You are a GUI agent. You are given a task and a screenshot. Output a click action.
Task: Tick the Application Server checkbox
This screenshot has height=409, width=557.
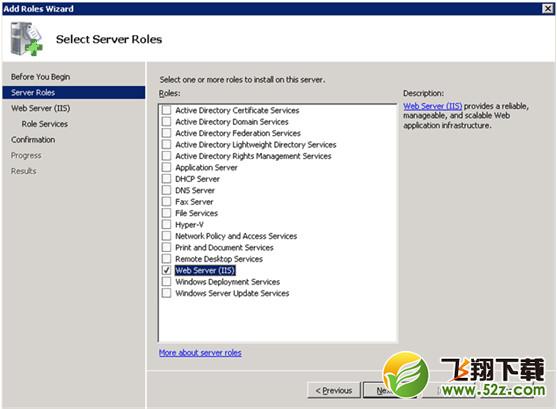coord(166,167)
